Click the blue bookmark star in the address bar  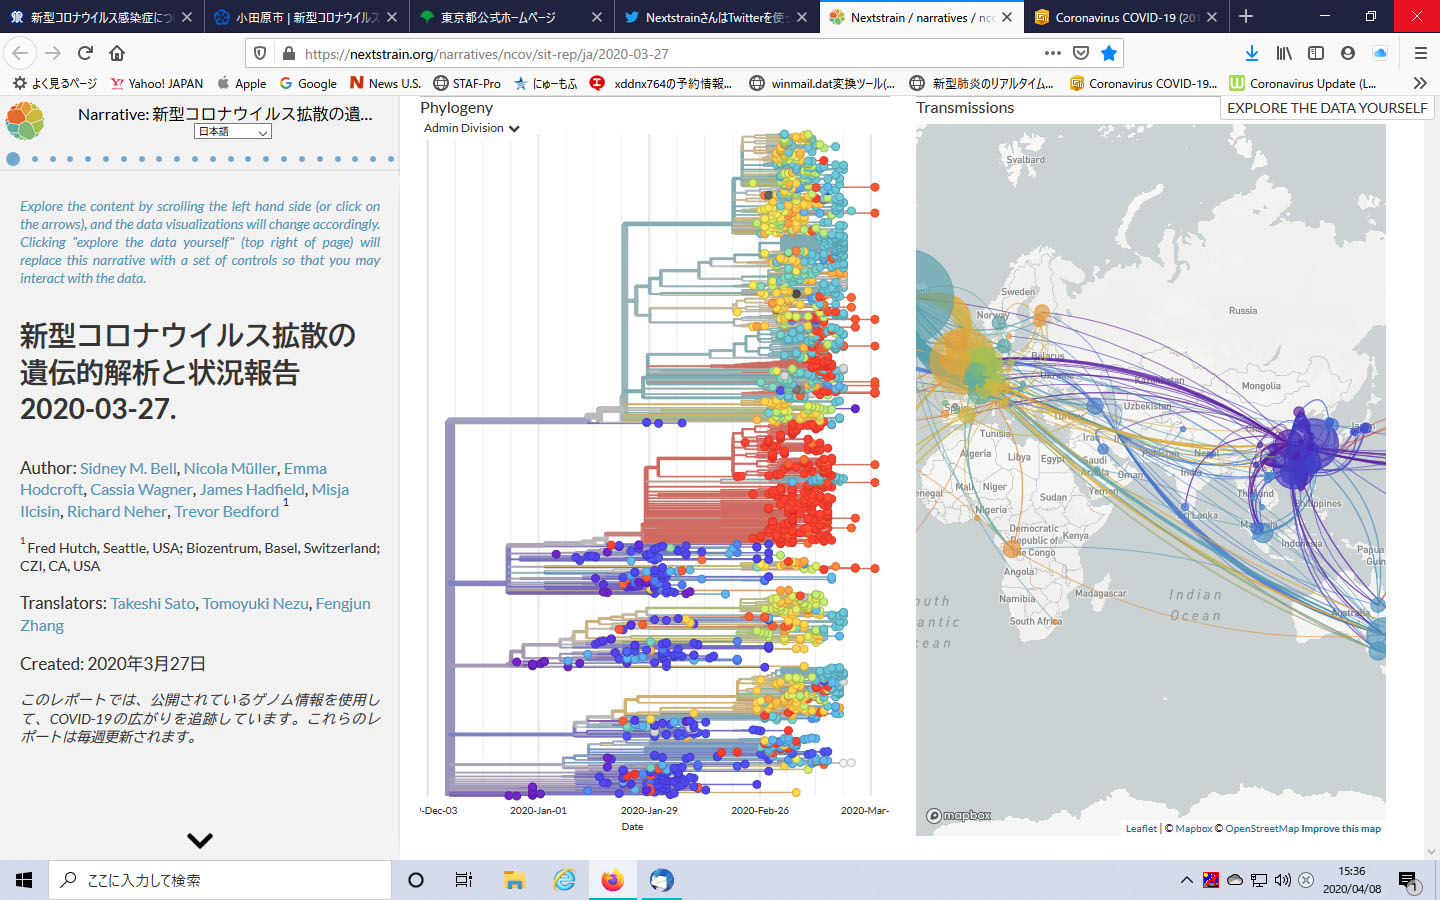[x=1108, y=53]
